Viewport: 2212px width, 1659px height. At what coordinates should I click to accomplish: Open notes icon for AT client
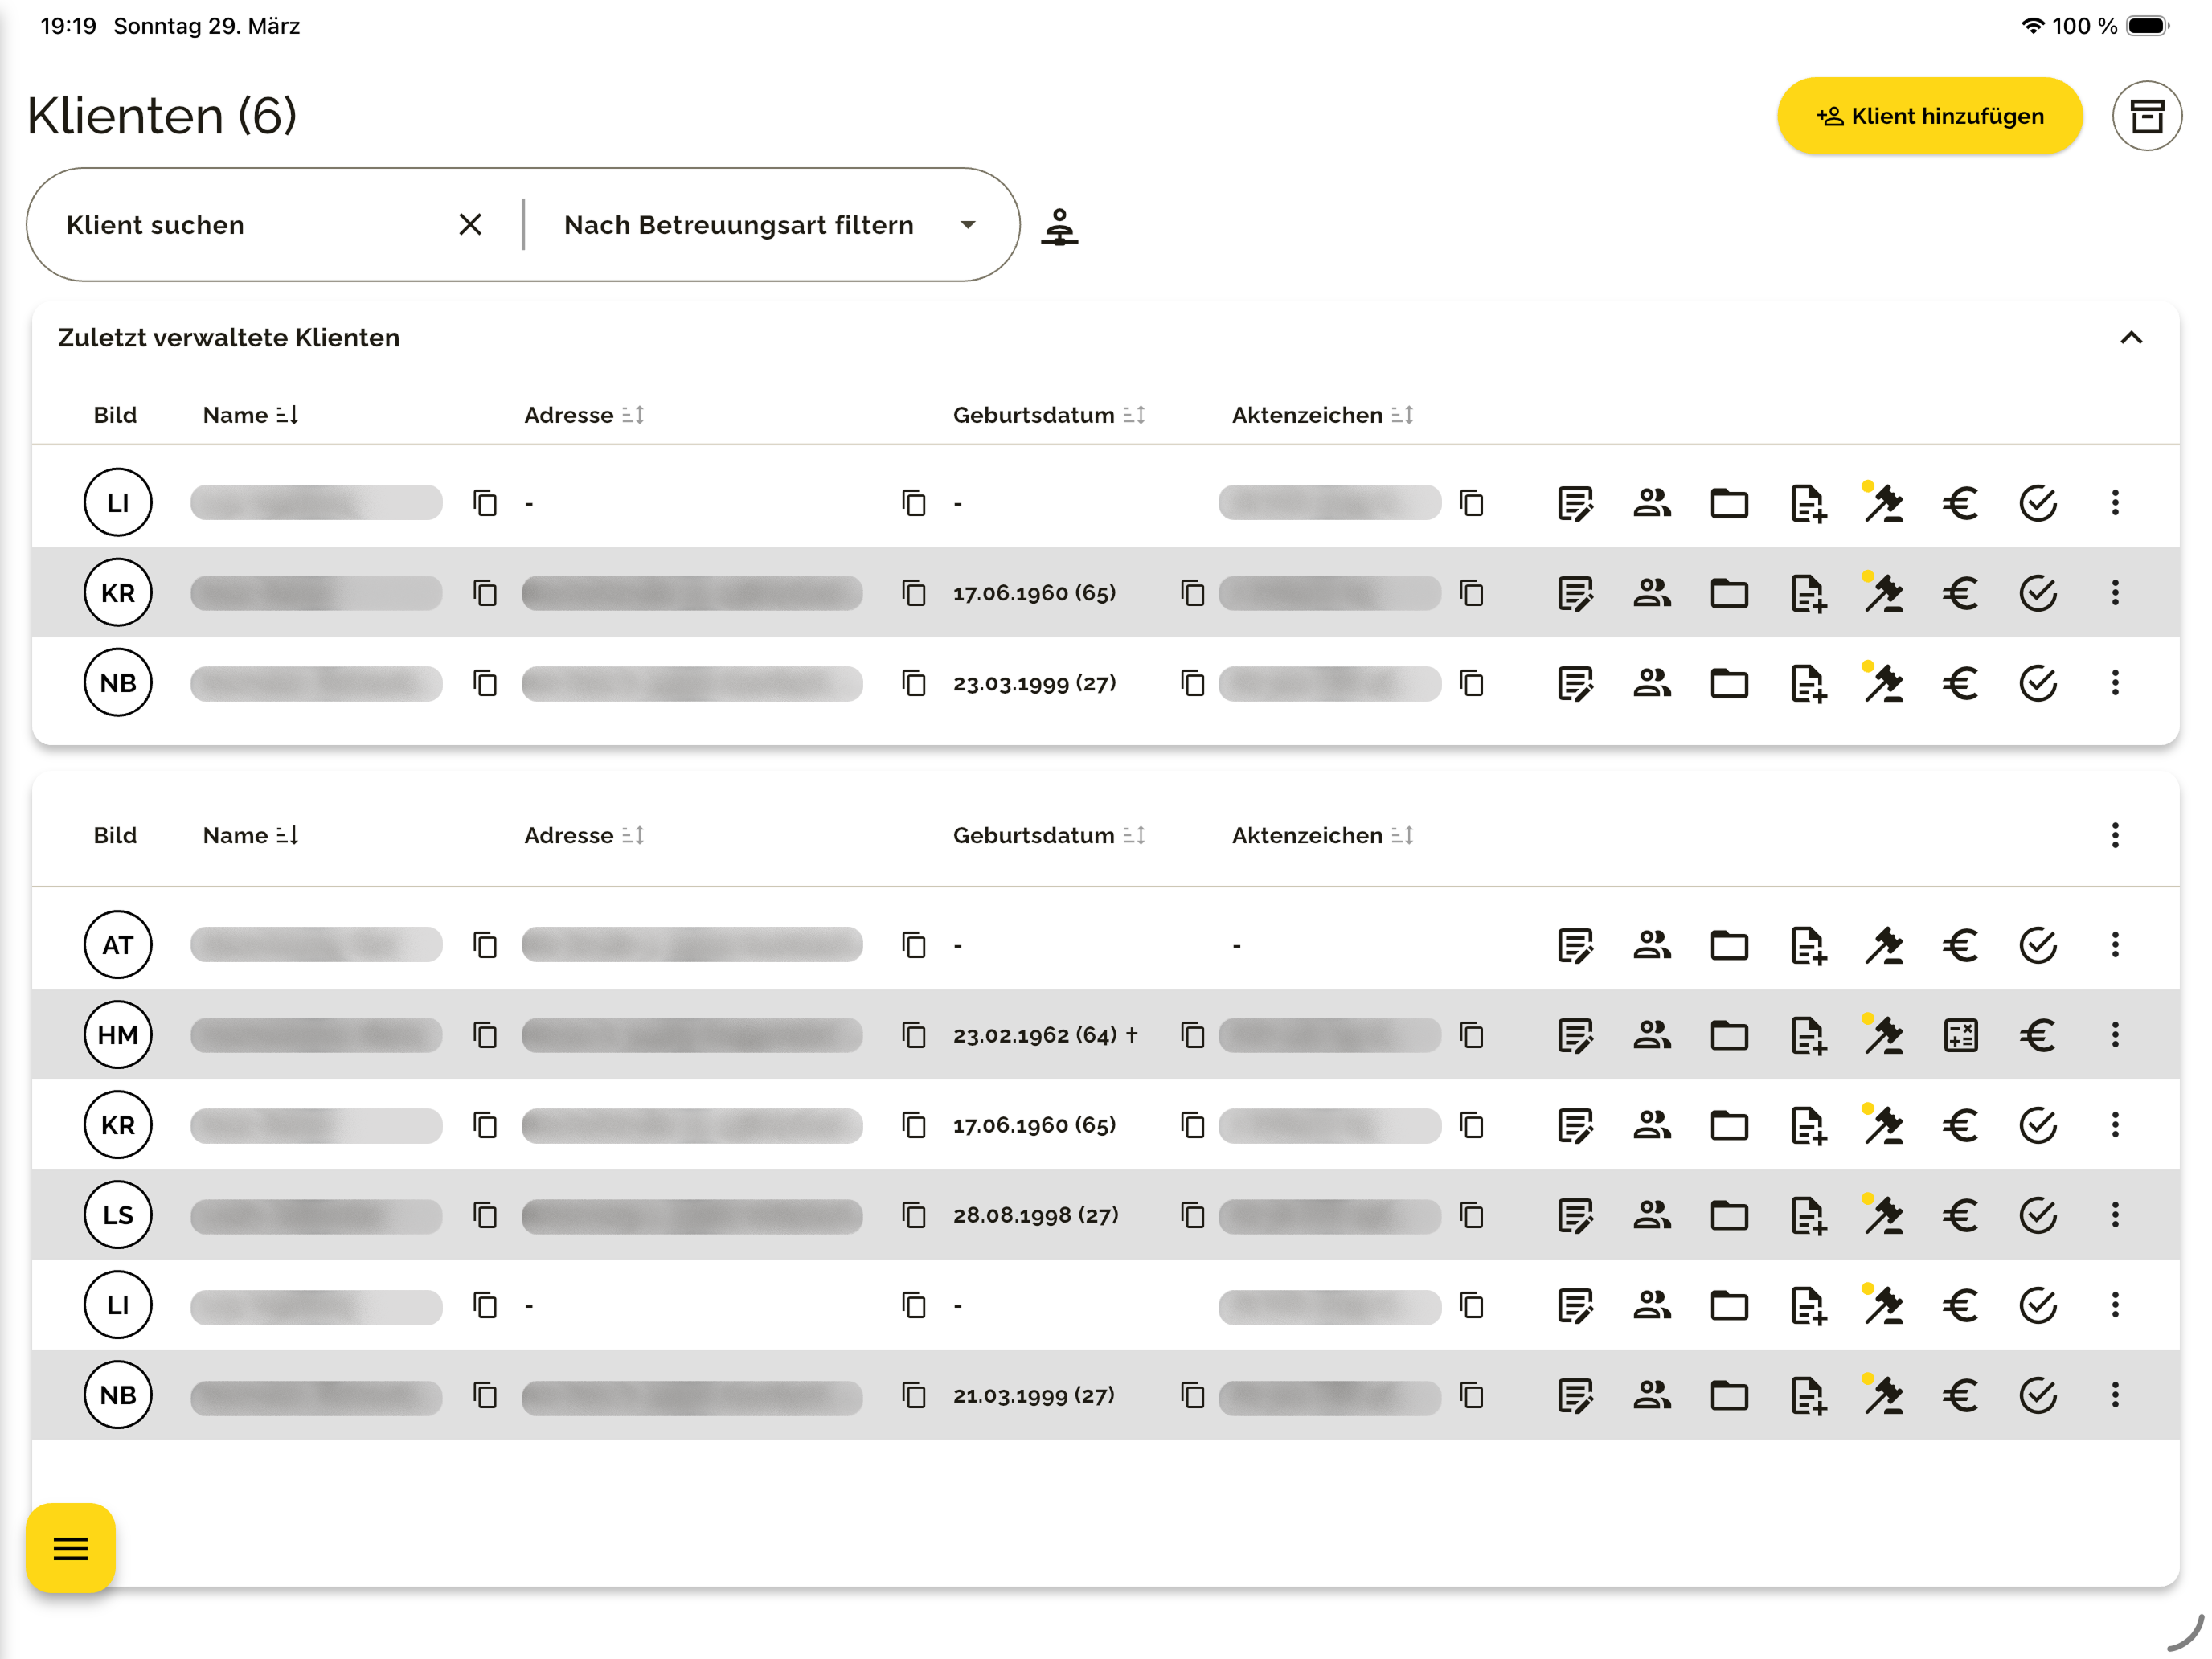tap(1575, 945)
